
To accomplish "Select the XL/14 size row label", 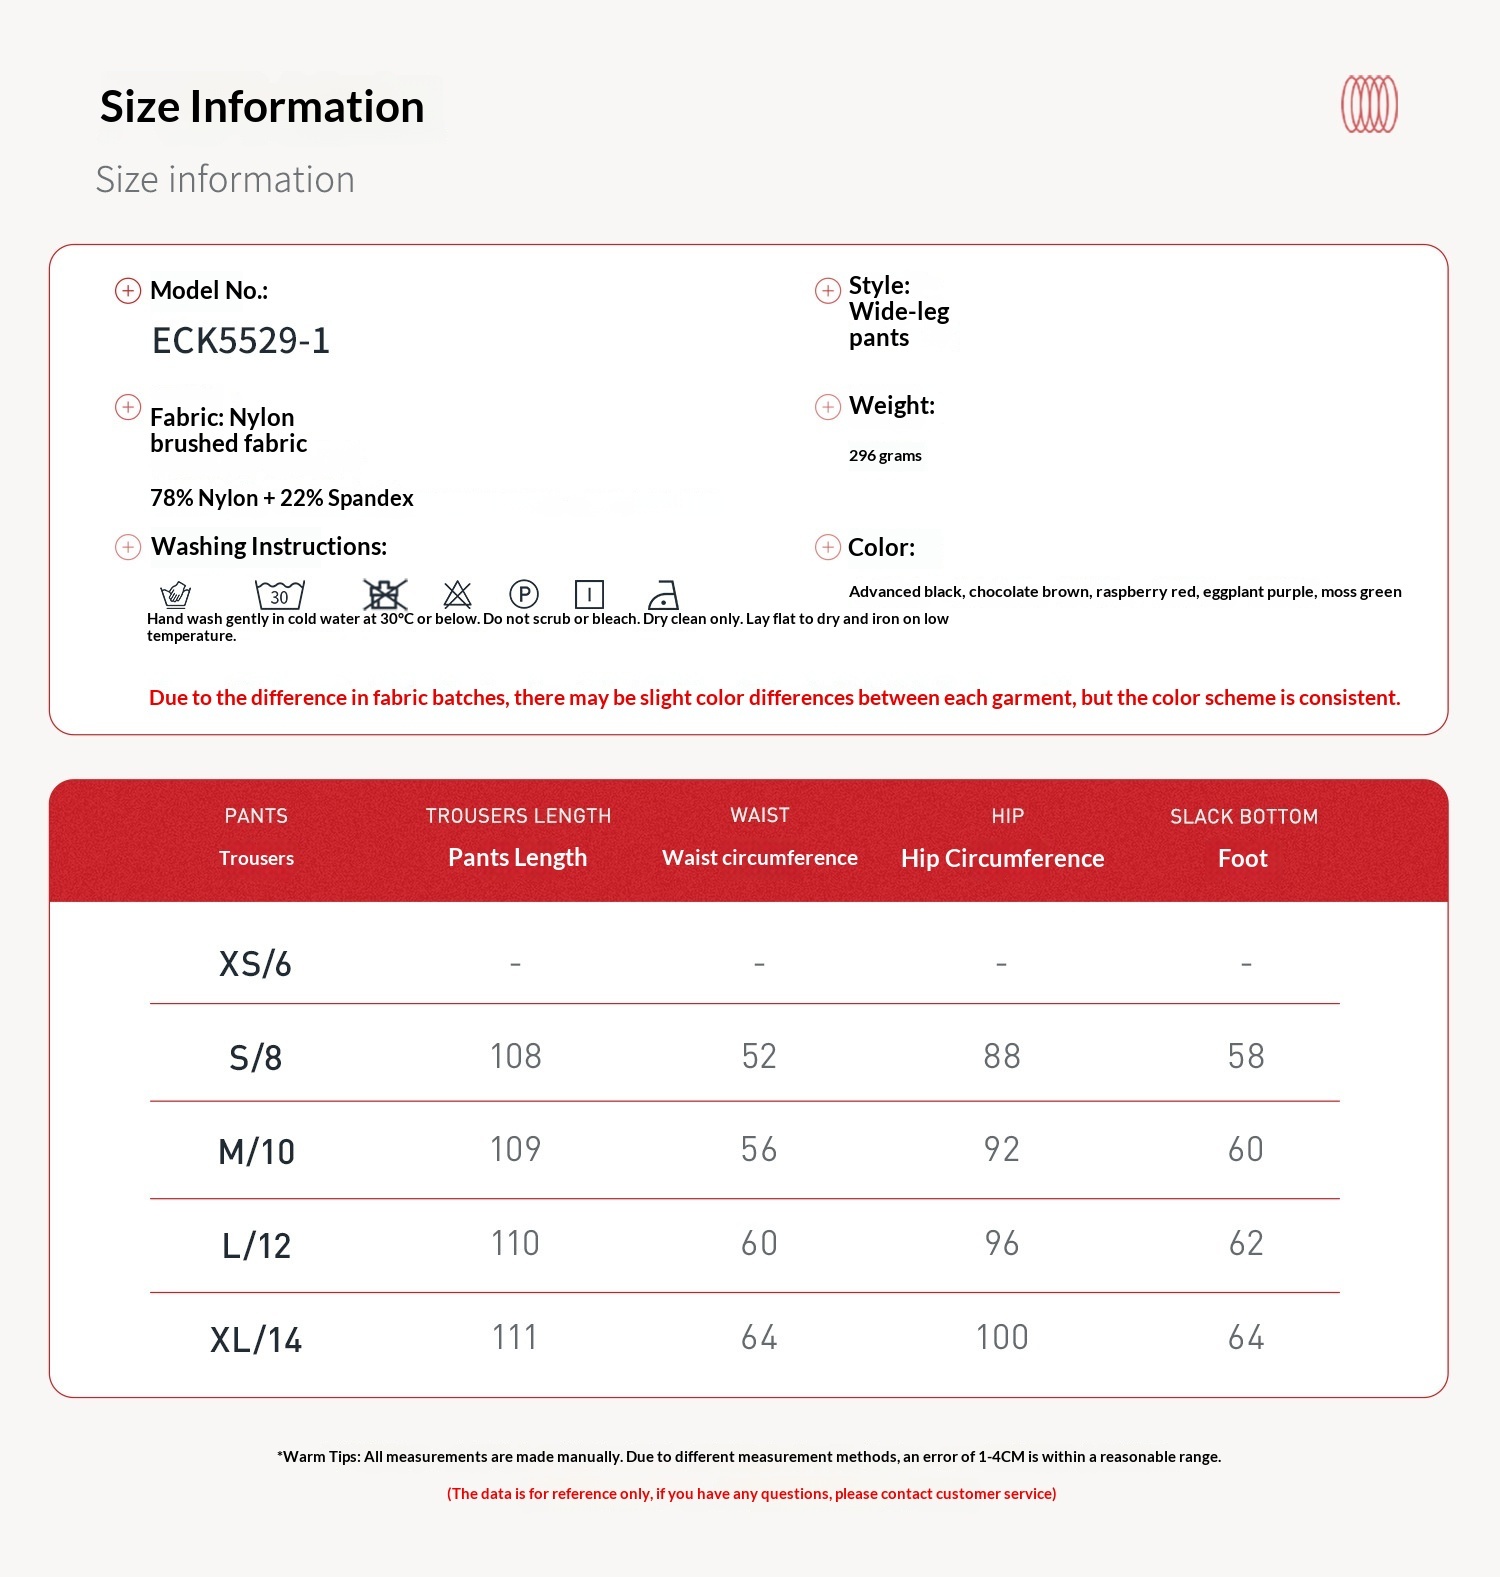I will [256, 1340].
